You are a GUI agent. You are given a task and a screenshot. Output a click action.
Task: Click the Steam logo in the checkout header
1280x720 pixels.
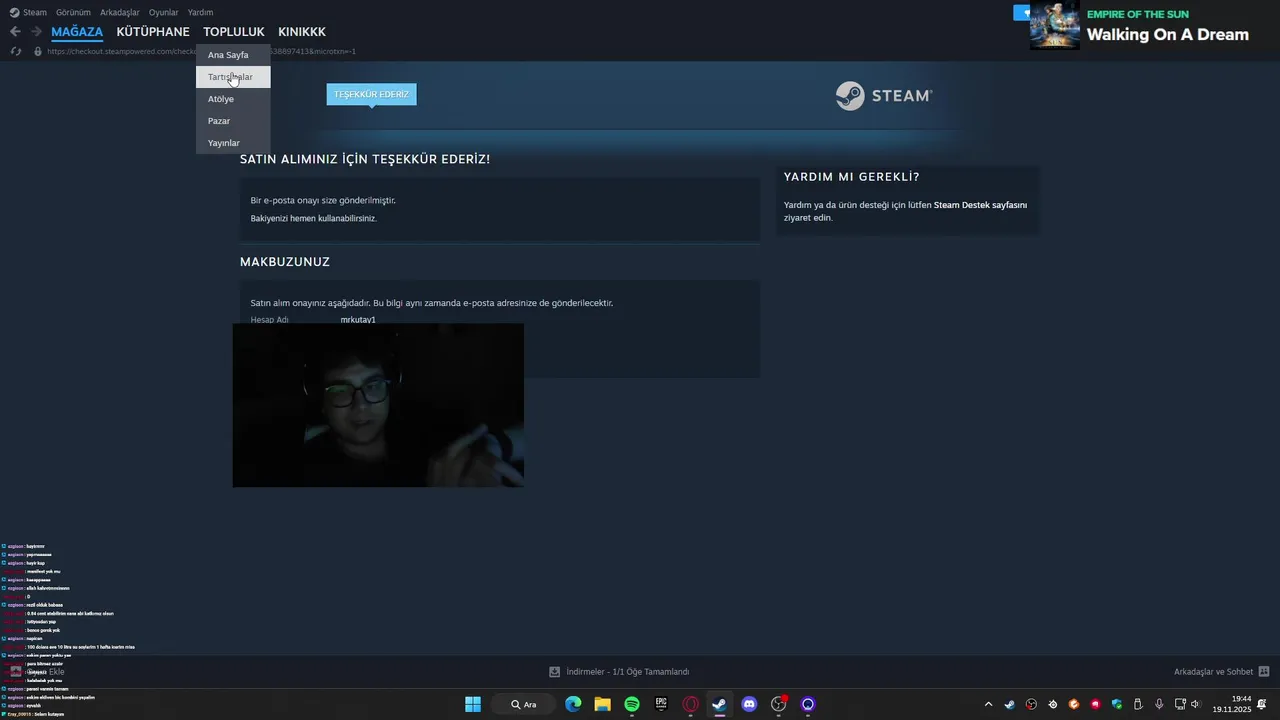coord(884,96)
